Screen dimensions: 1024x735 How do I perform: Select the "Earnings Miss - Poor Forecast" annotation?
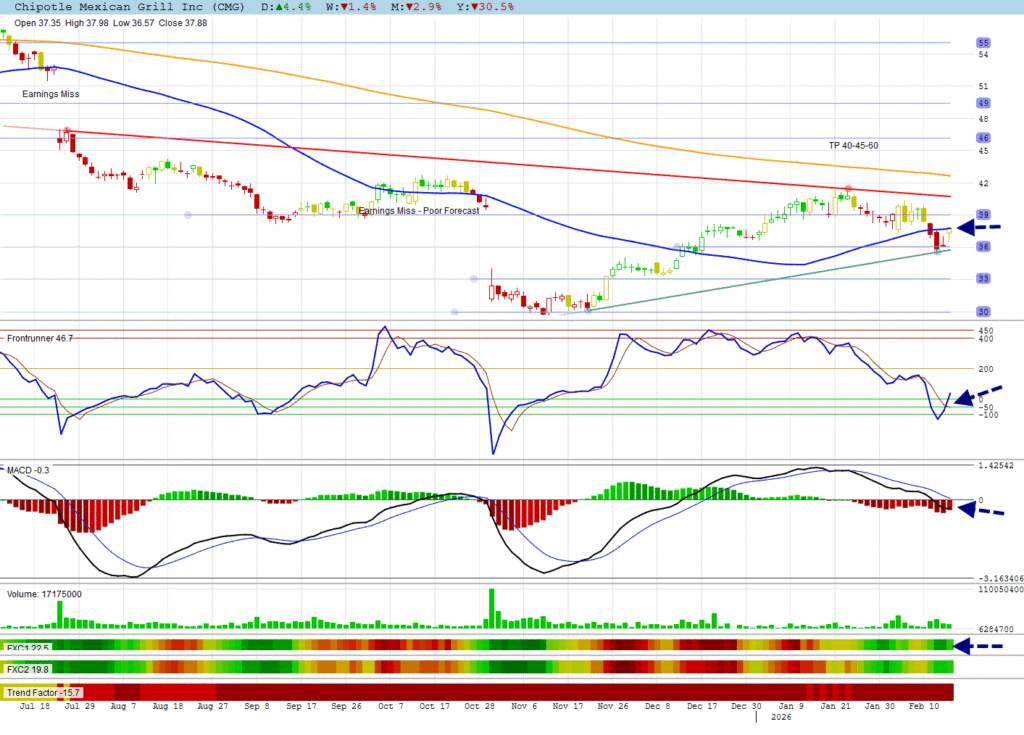point(416,211)
